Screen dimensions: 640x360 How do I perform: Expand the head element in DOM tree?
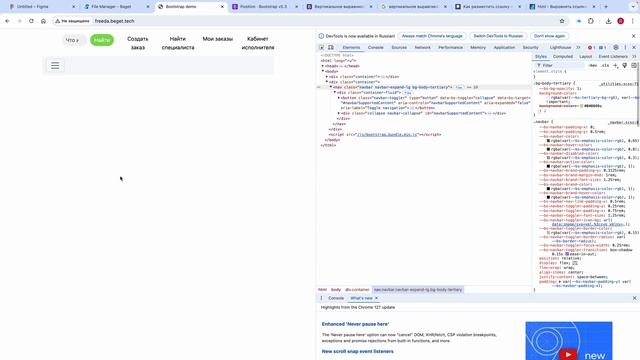(323, 66)
